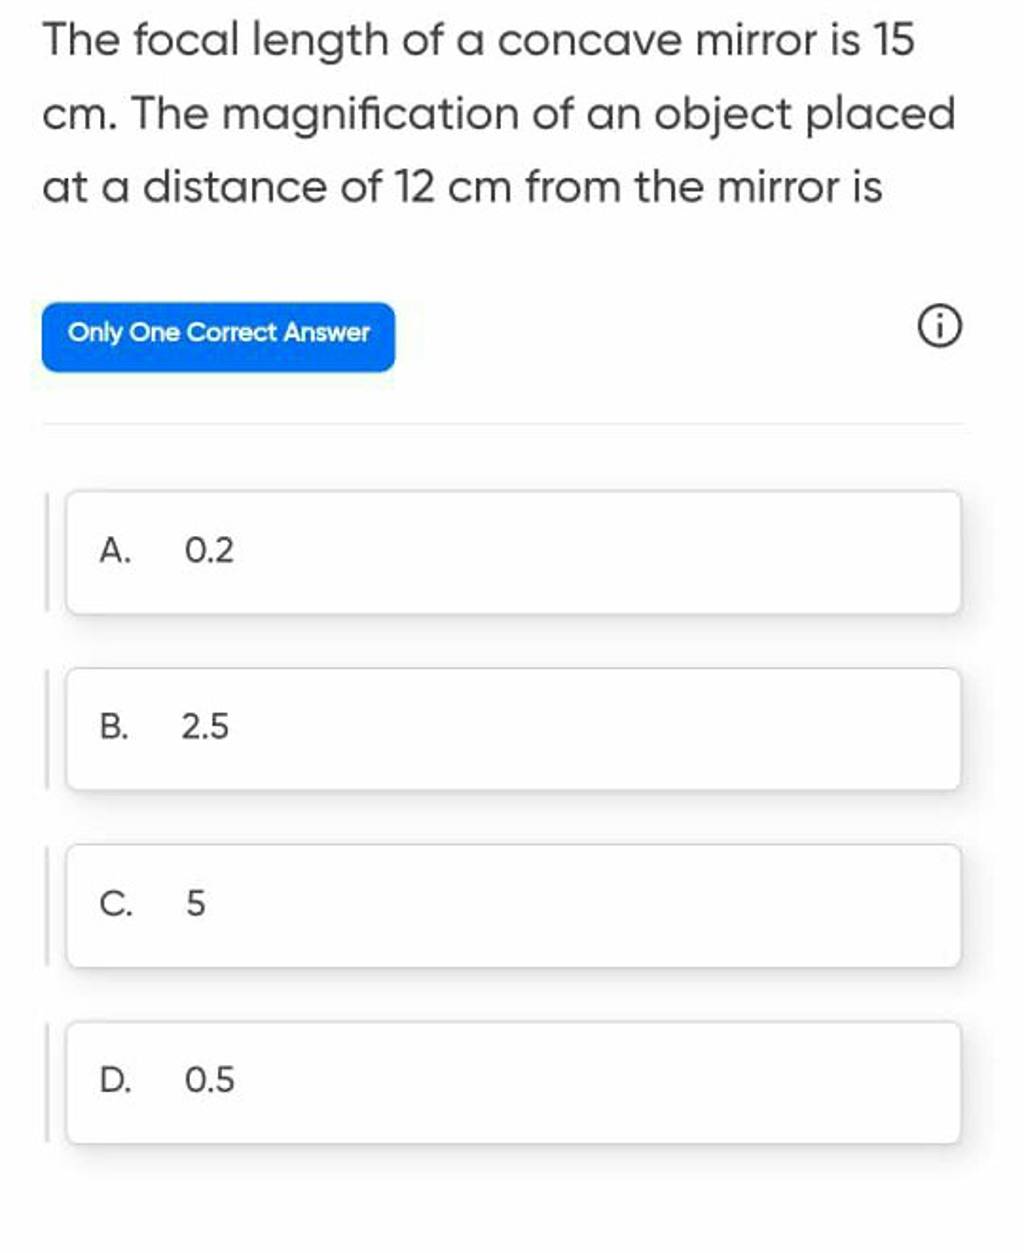The height and width of the screenshot is (1253, 1024).
Task: Select answer option D showing 0.5
Action: coord(512,1080)
